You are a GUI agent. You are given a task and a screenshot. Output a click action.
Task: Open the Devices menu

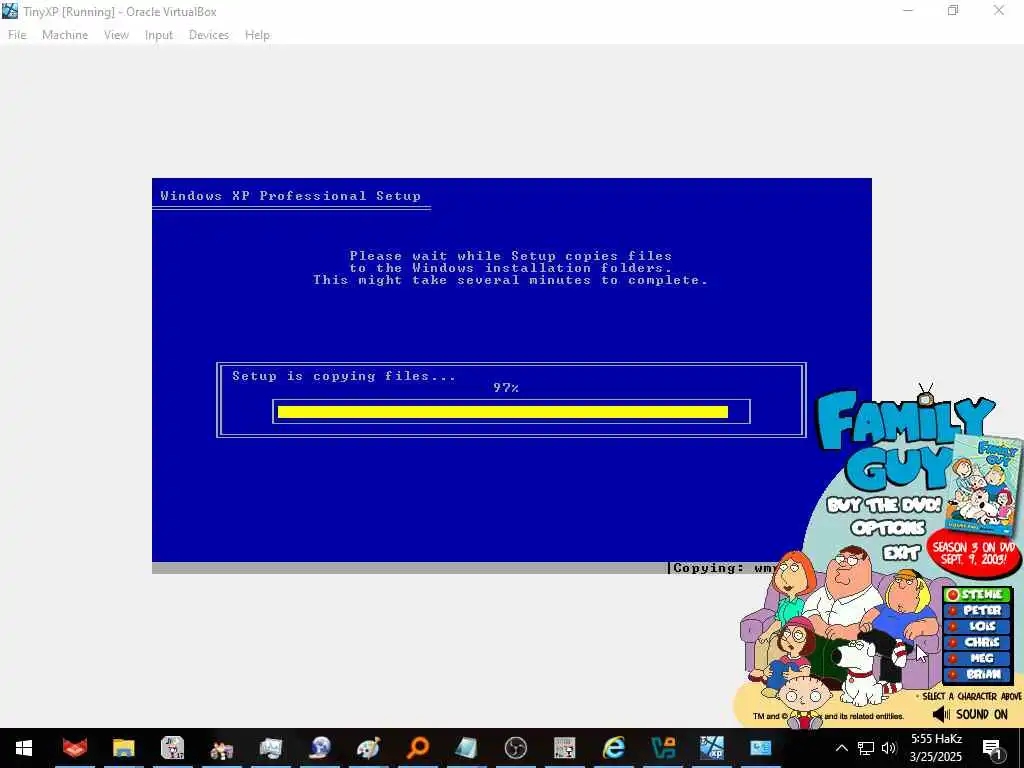(x=208, y=35)
